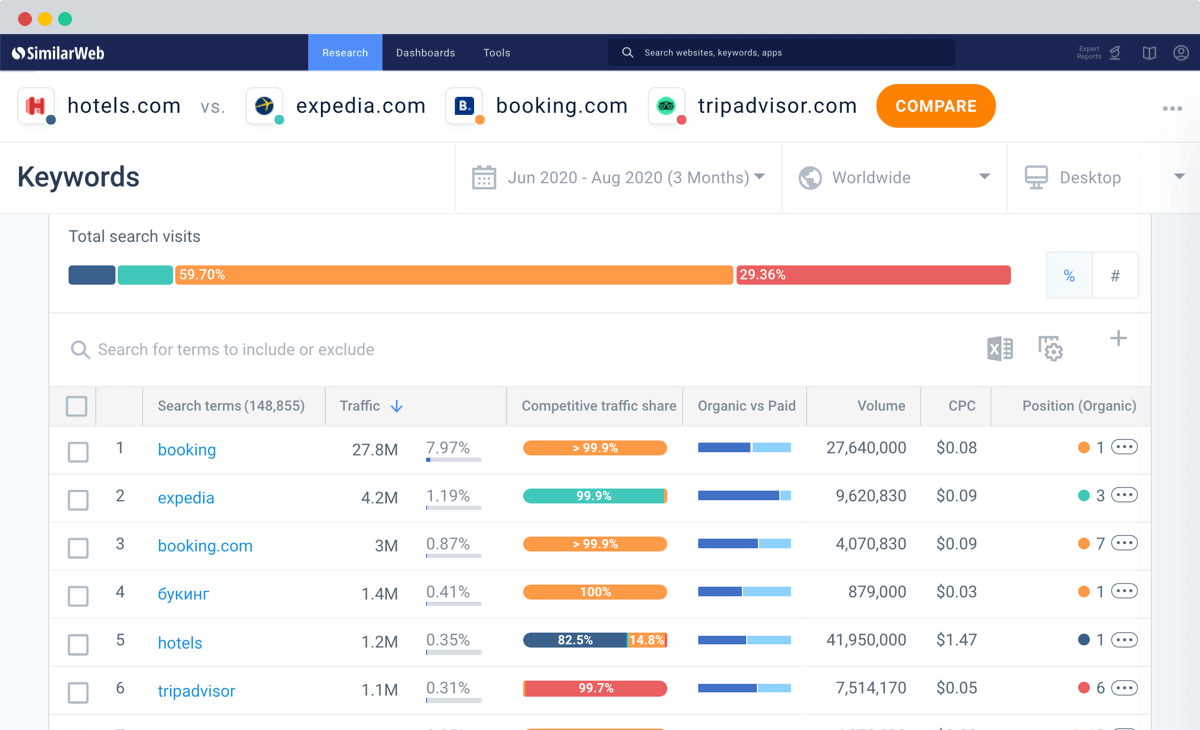Open more options ellipsis beside Compare
The width and height of the screenshot is (1200, 730).
(x=1172, y=108)
